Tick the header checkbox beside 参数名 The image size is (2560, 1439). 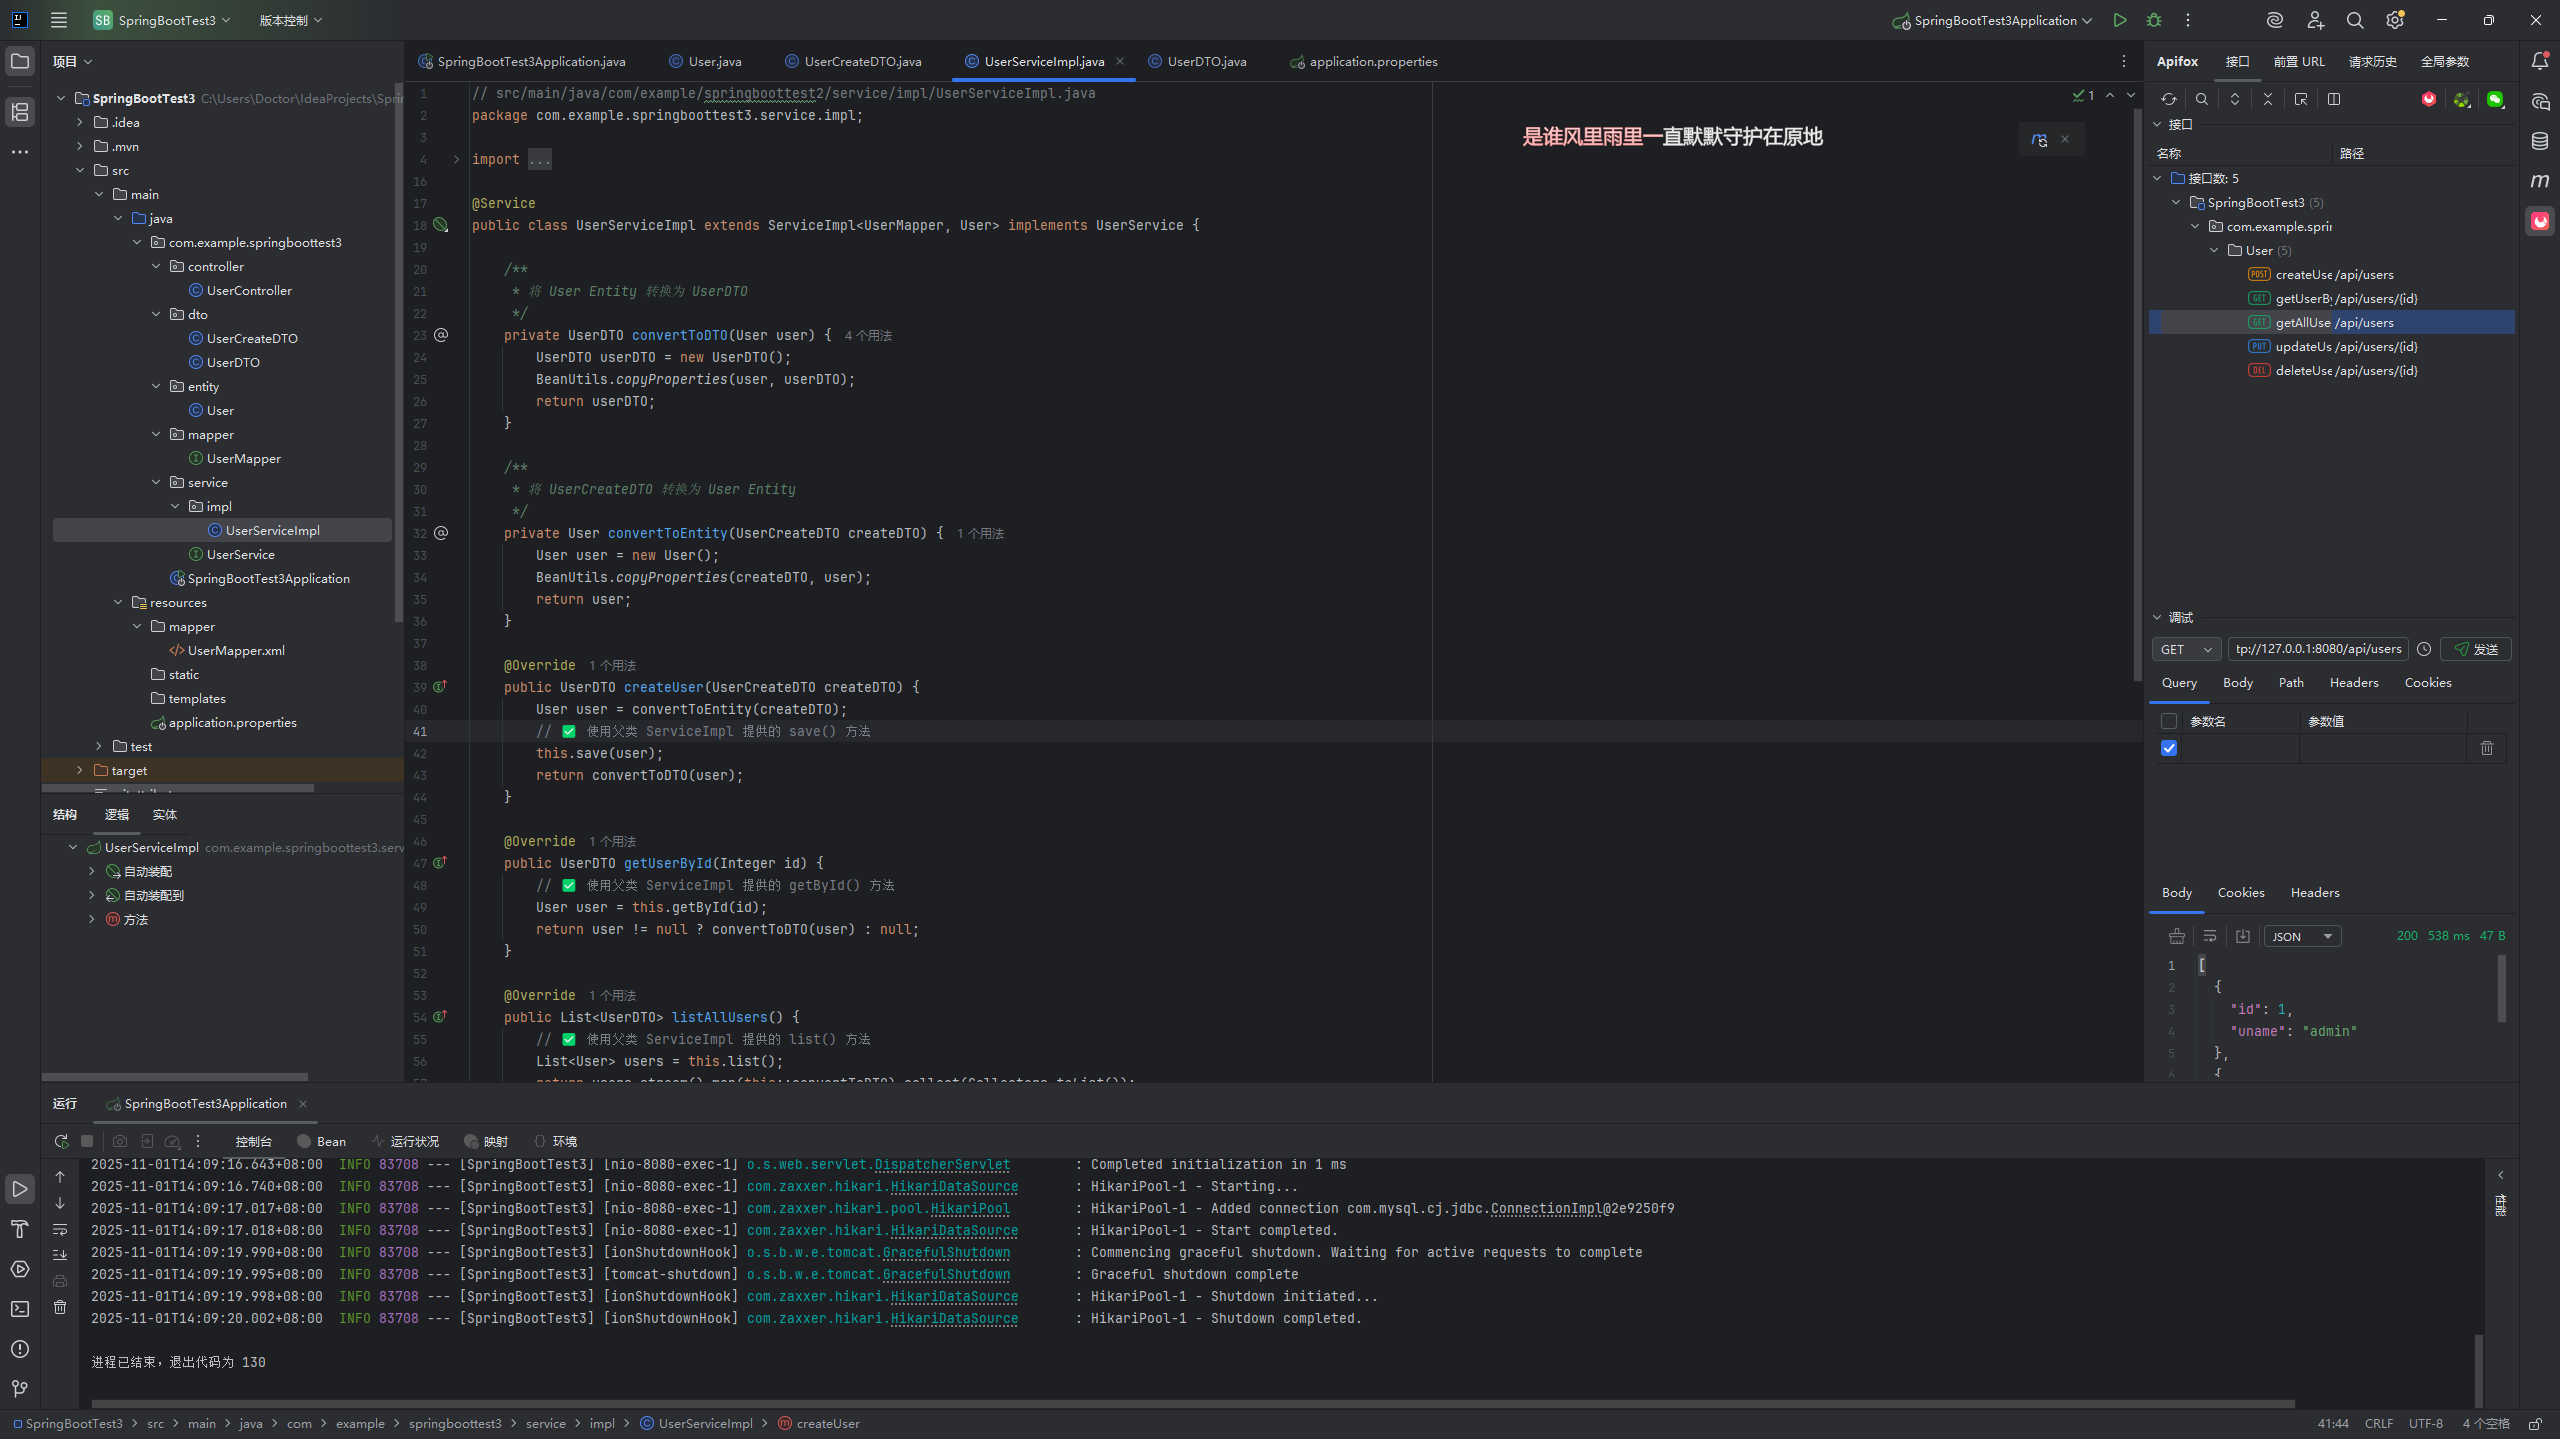[x=2169, y=721]
